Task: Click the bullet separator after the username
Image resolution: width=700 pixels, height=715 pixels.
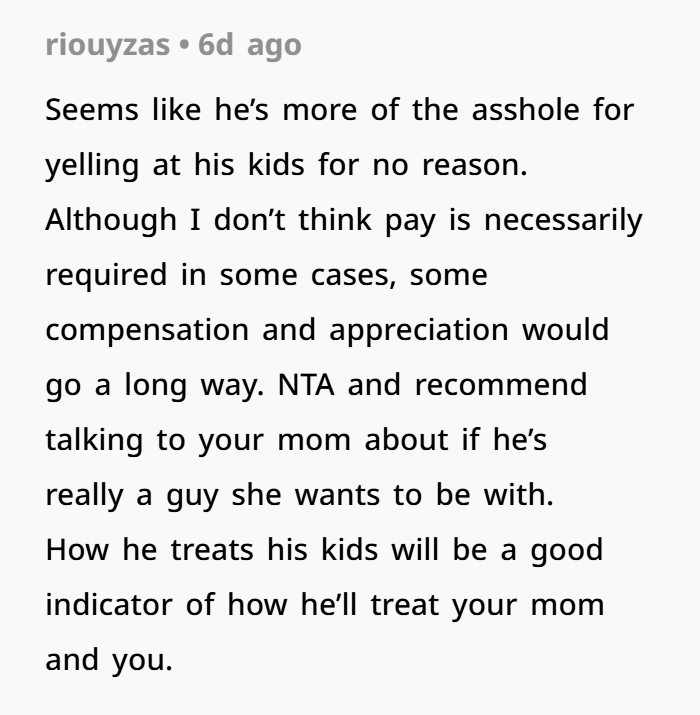Action: (x=184, y=46)
